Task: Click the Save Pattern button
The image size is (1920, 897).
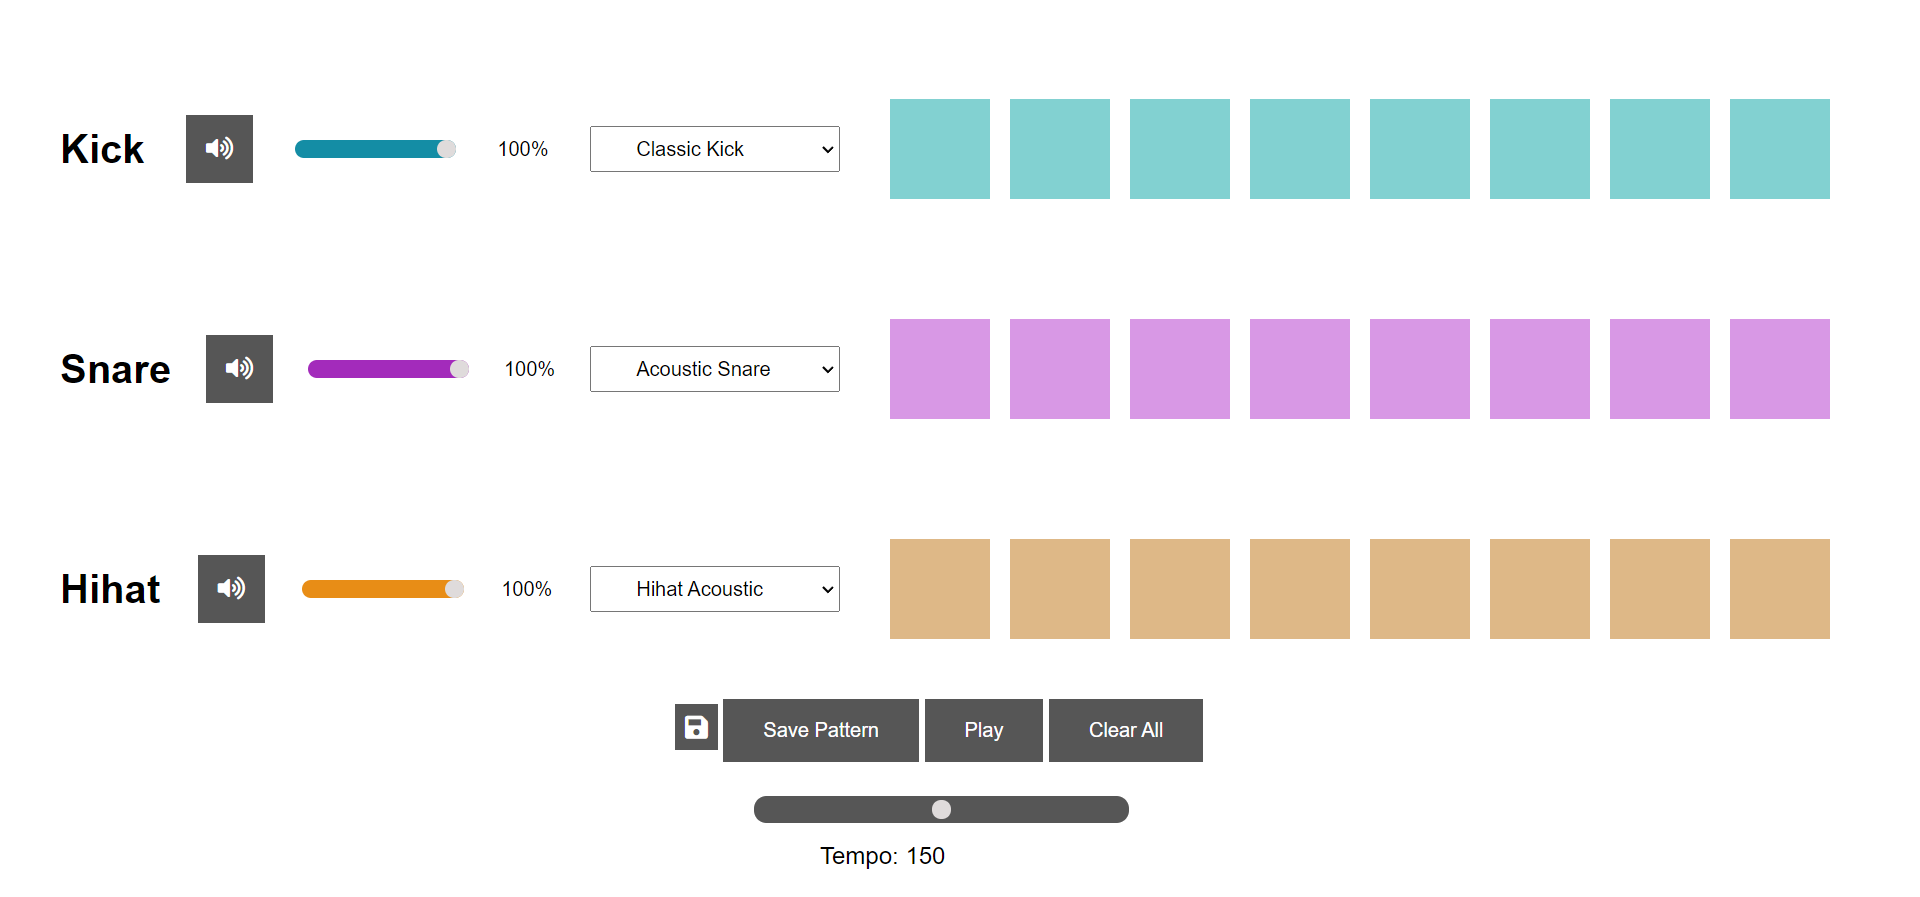Action: tap(821, 730)
